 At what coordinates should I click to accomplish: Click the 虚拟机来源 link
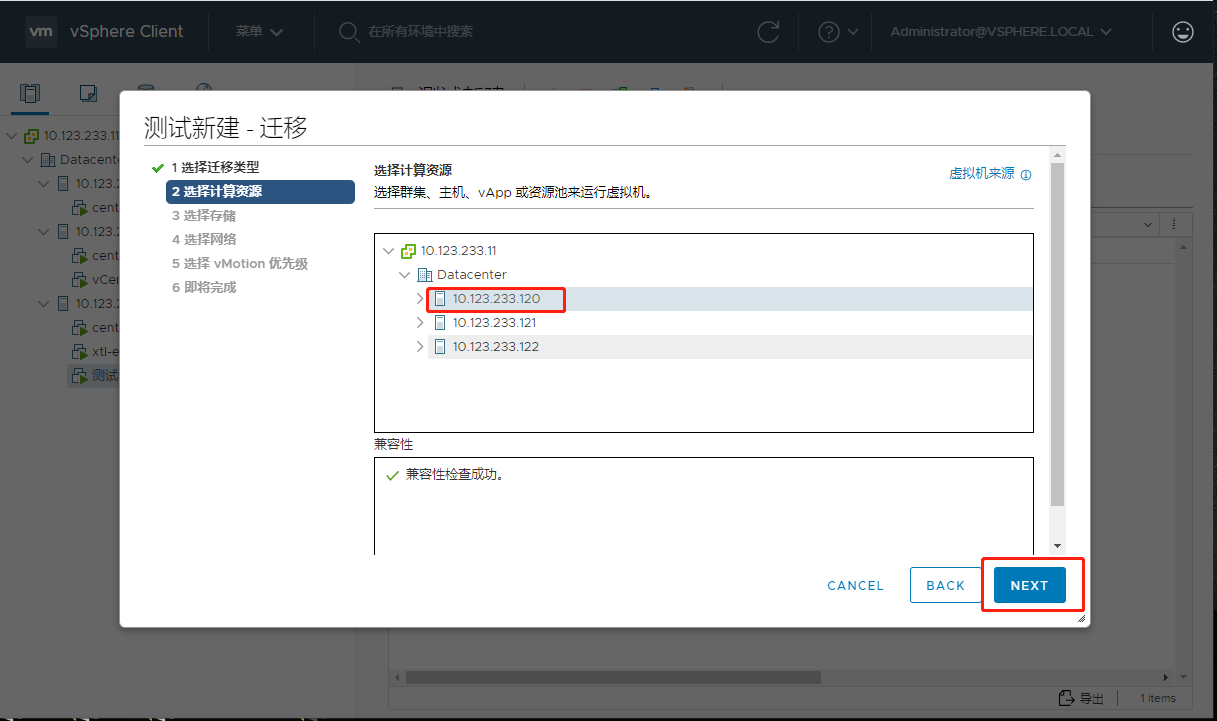pyautogui.click(x=981, y=172)
